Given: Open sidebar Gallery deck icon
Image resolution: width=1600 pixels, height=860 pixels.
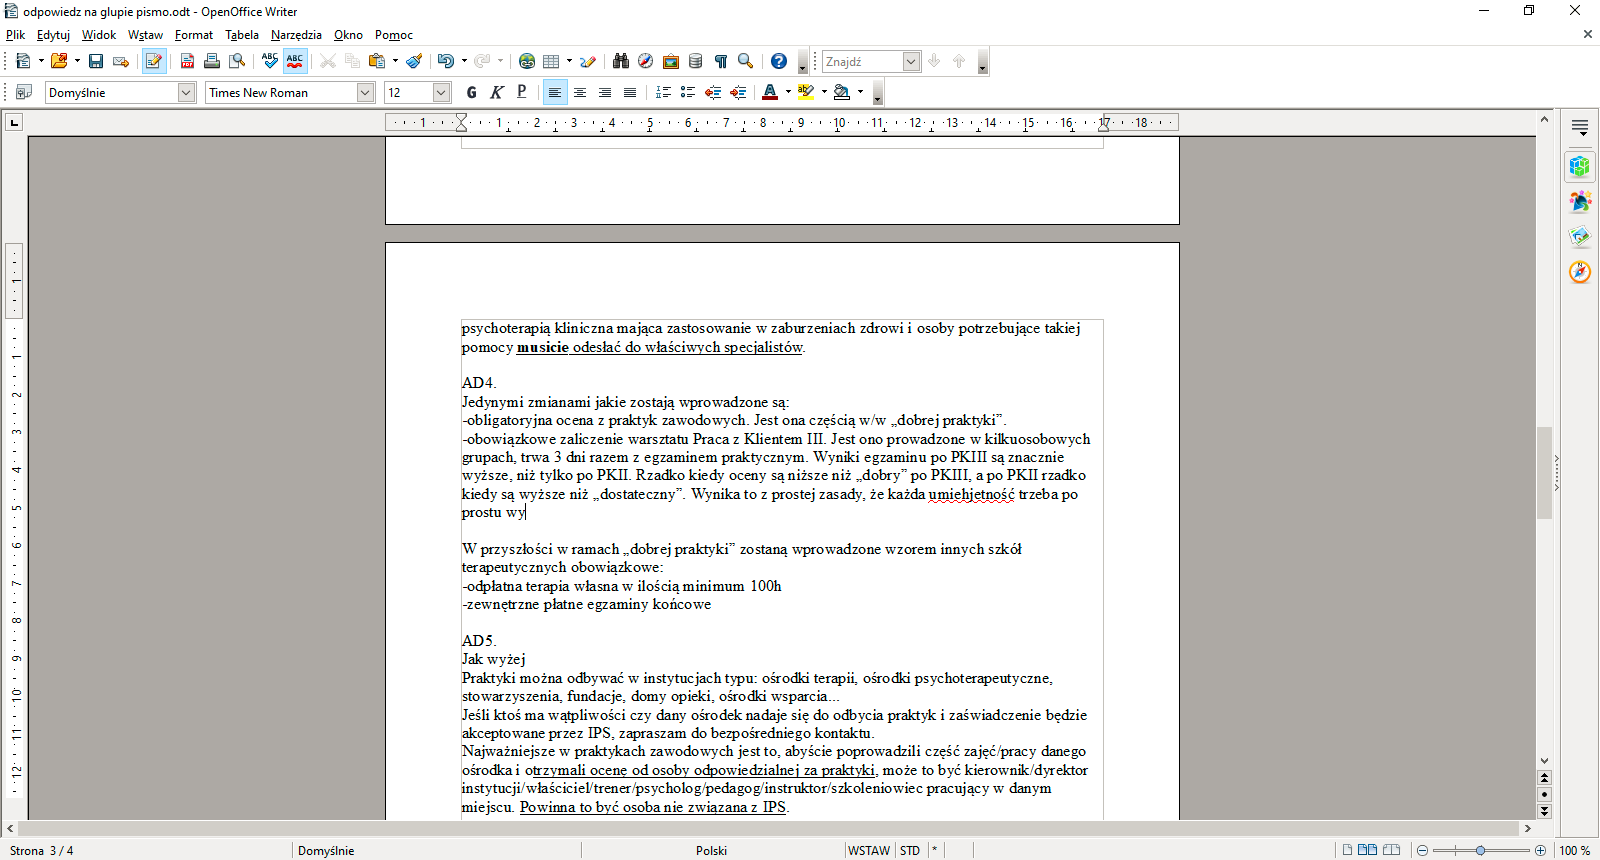Looking at the screenshot, I should [x=1580, y=236].
